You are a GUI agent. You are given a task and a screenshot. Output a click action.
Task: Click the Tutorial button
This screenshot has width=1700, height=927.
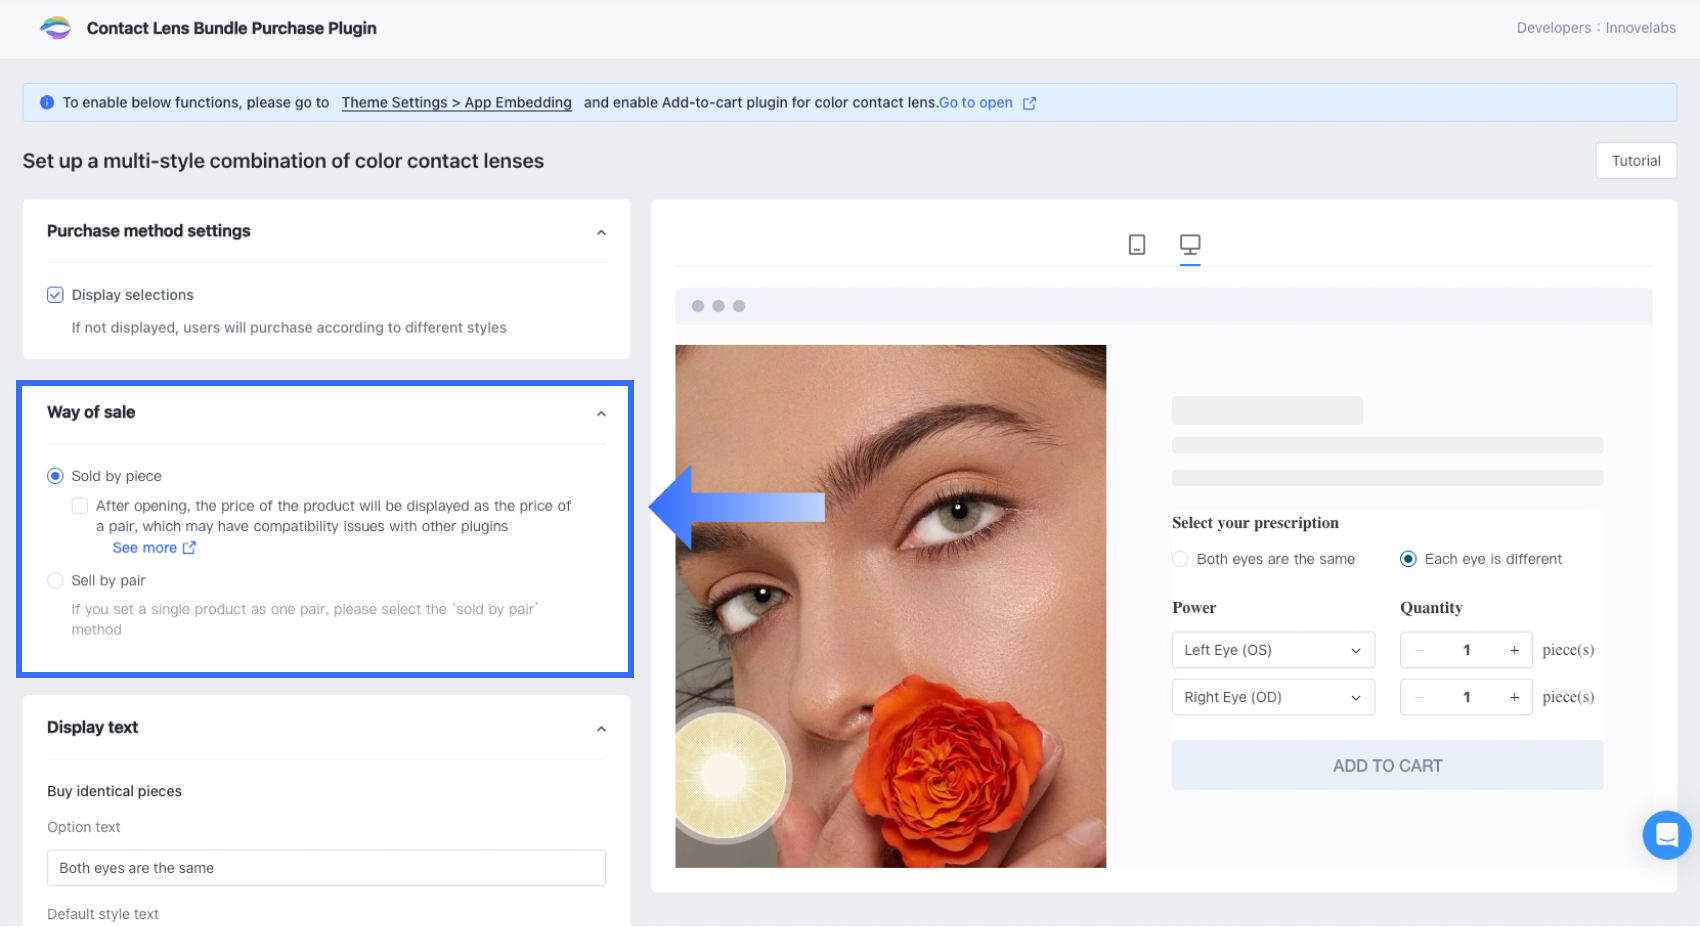(1635, 161)
